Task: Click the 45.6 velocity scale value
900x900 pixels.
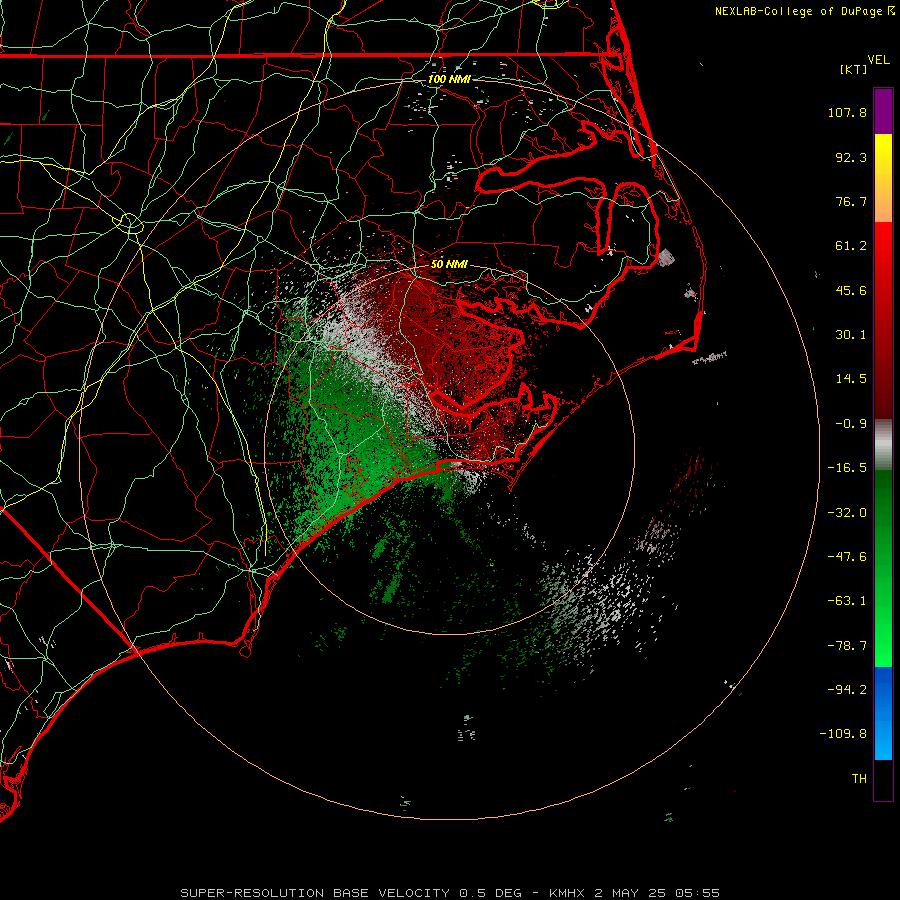Action: pos(851,290)
